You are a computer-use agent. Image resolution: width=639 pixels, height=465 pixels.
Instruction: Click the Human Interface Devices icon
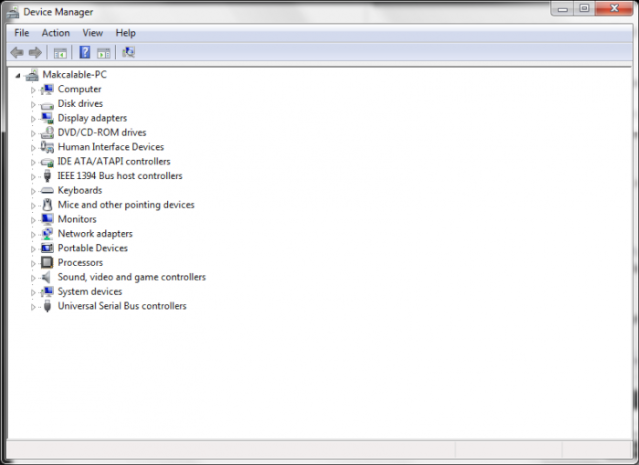(x=47, y=147)
